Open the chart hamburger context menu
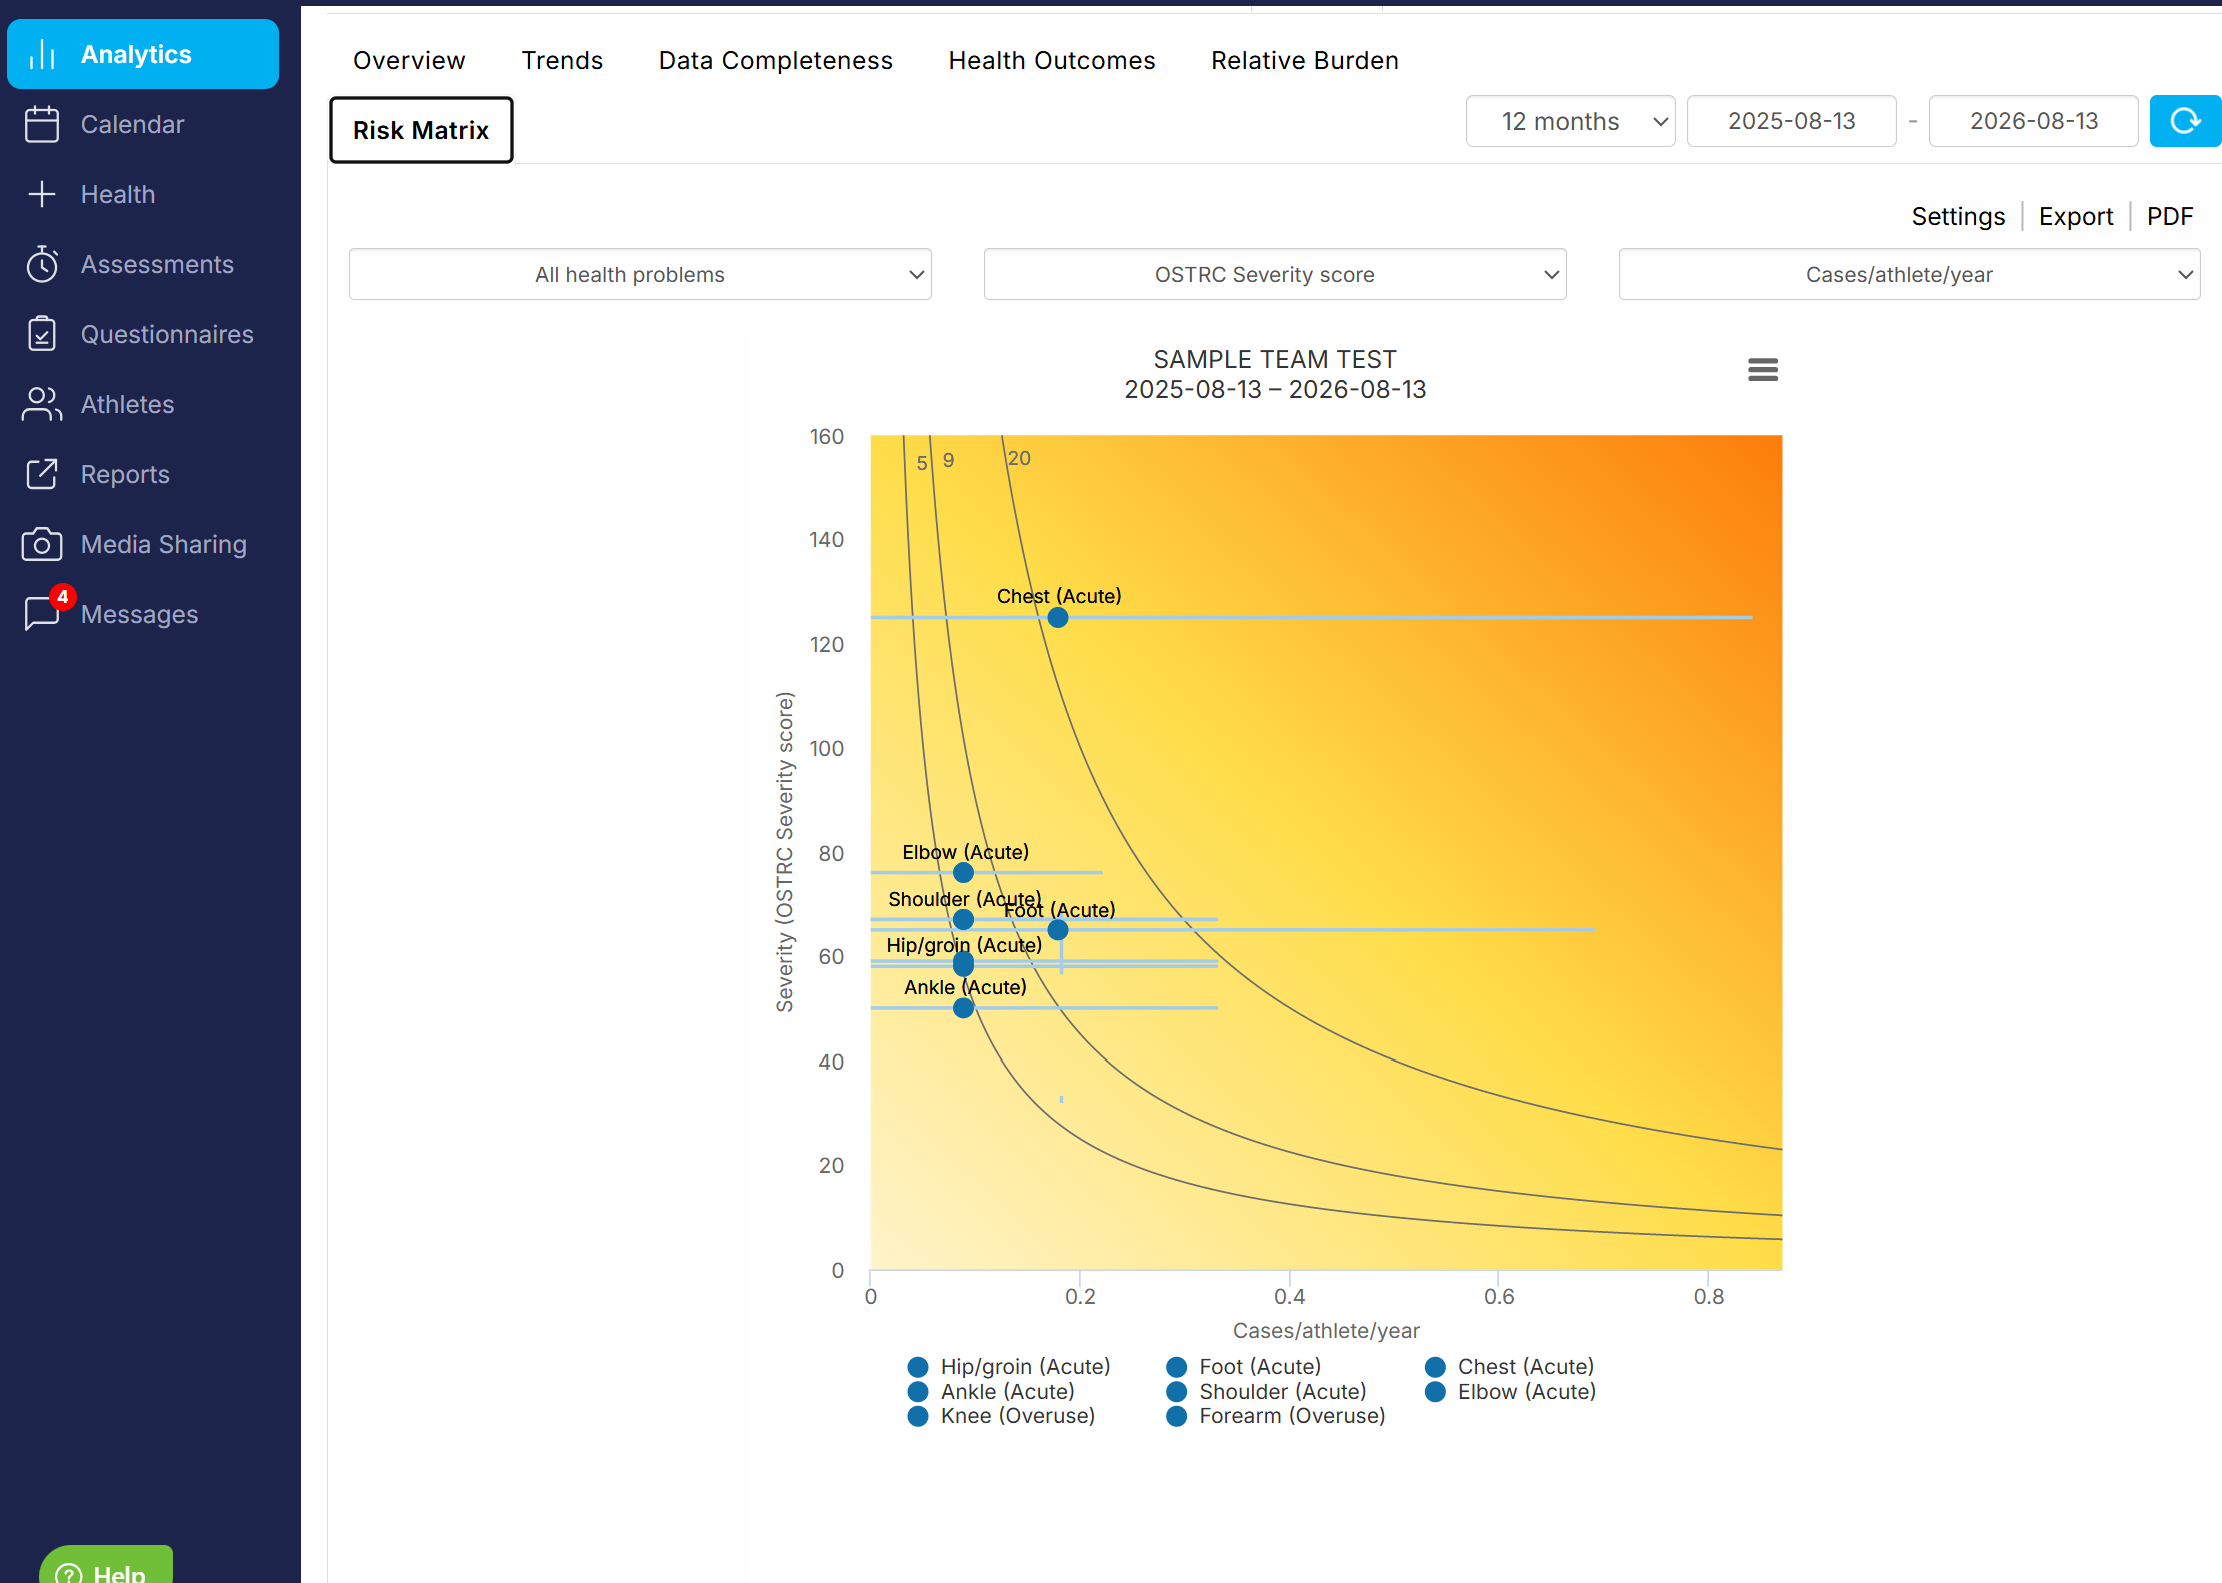2222x1583 pixels. click(1763, 370)
